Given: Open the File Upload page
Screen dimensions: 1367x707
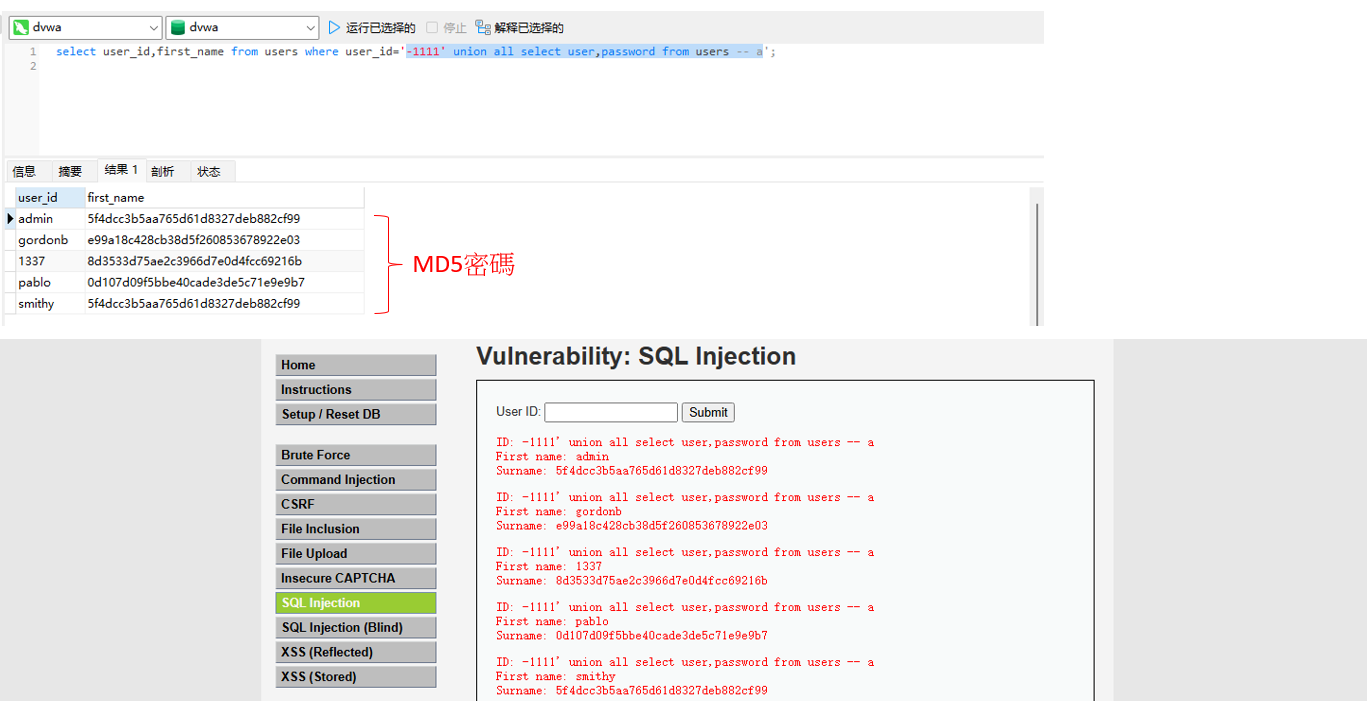Looking at the screenshot, I should pos(356,553).
